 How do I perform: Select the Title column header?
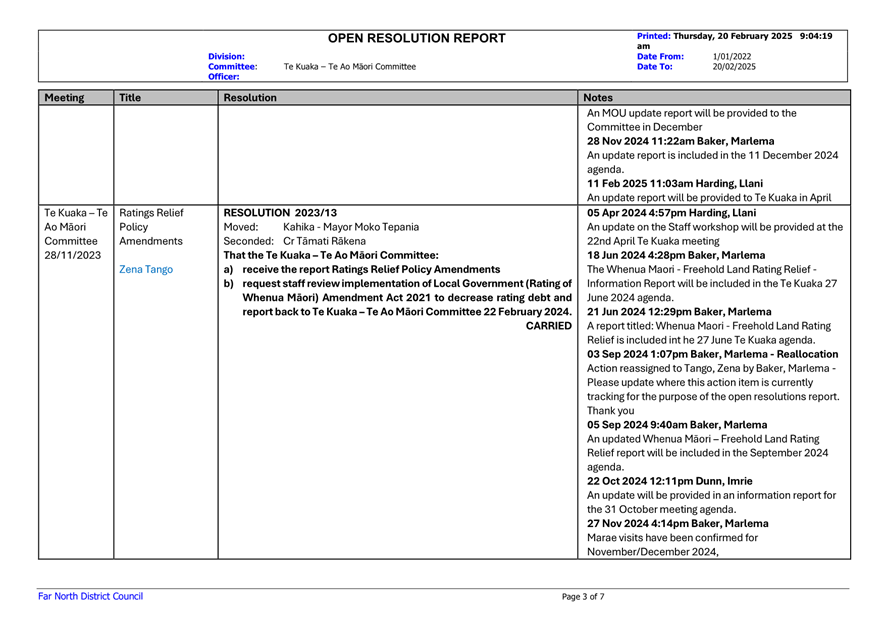pos(130,99)
